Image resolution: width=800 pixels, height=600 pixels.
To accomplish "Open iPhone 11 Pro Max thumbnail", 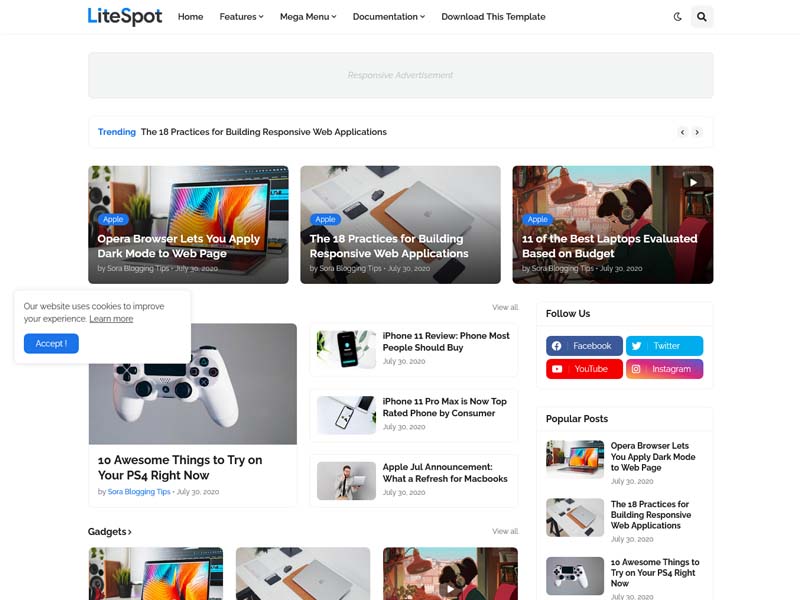I will point(346,415).
